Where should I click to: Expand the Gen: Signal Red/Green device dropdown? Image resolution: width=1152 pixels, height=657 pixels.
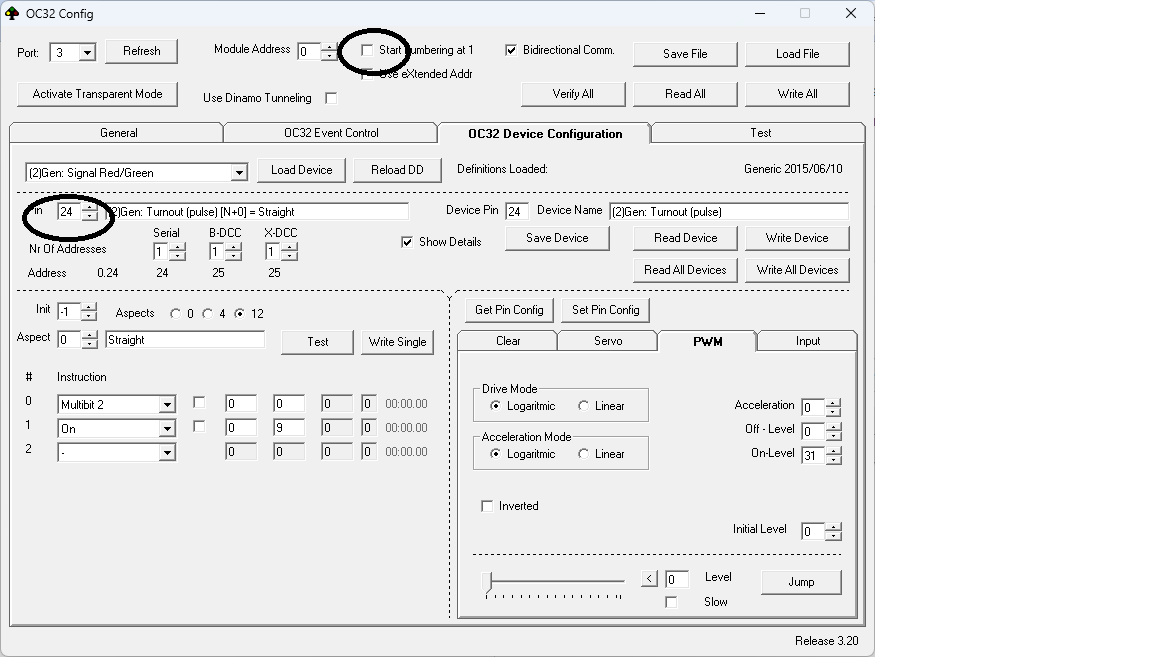coord(238,173)
